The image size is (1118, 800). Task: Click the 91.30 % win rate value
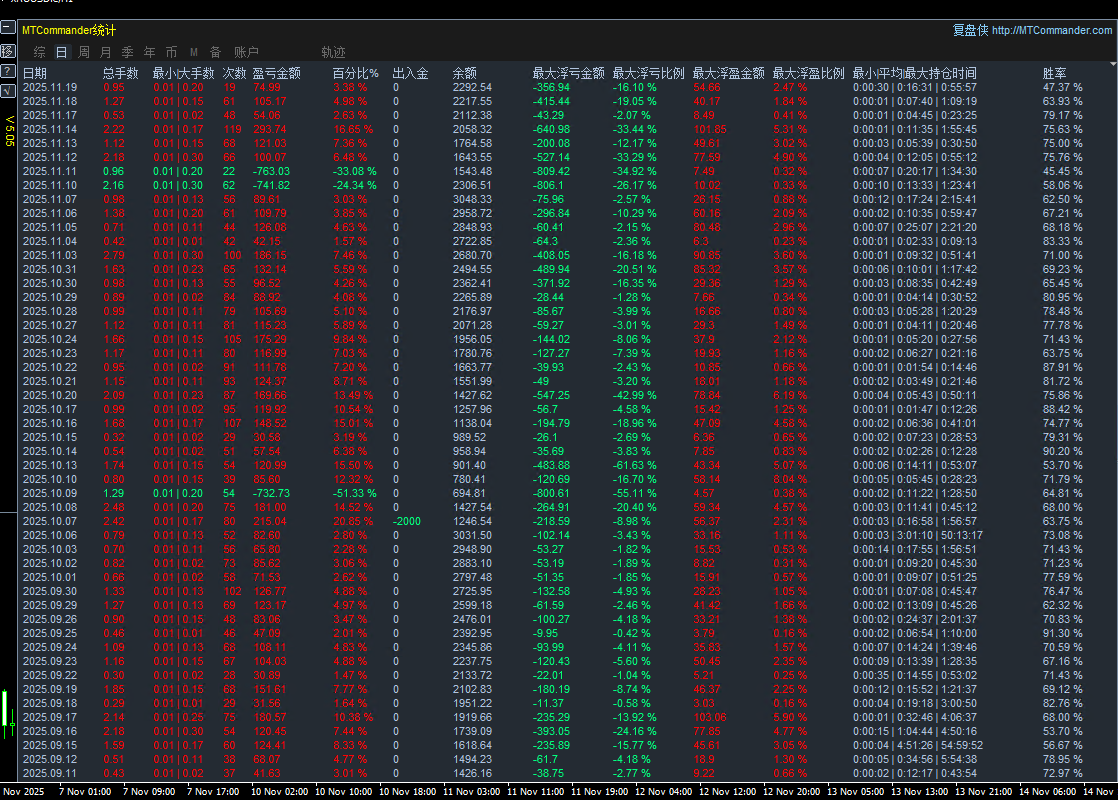pyautogui.click(x=1062, y=633)
